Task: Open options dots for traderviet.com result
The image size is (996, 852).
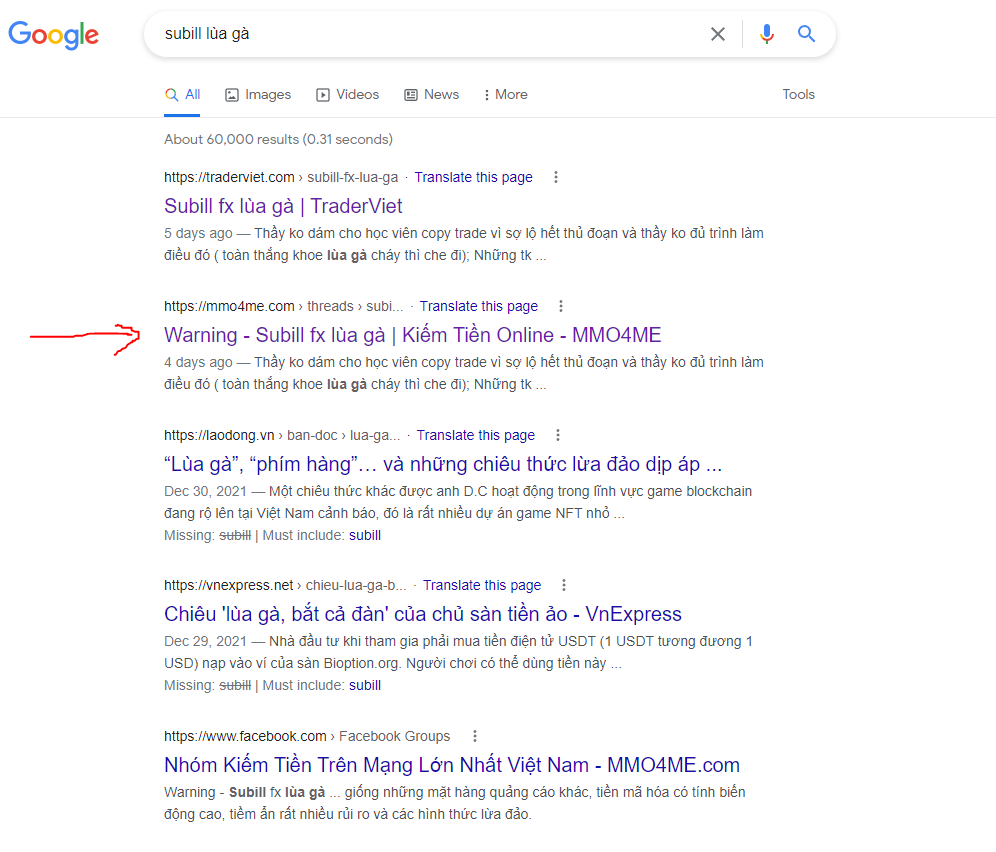Action: 556,177
